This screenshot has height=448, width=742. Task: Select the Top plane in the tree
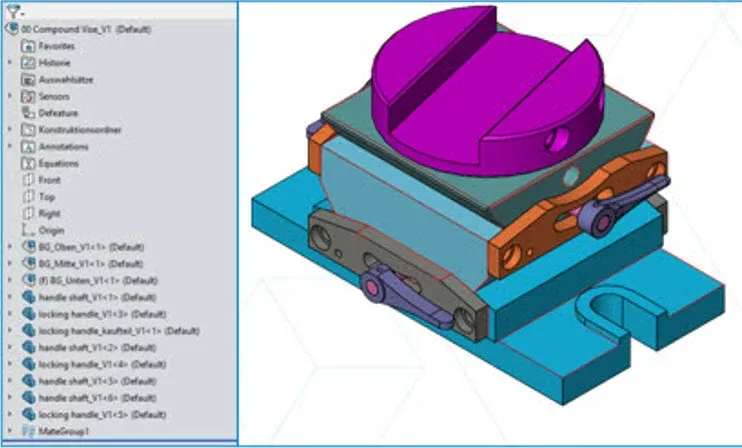tap(46, 197)
